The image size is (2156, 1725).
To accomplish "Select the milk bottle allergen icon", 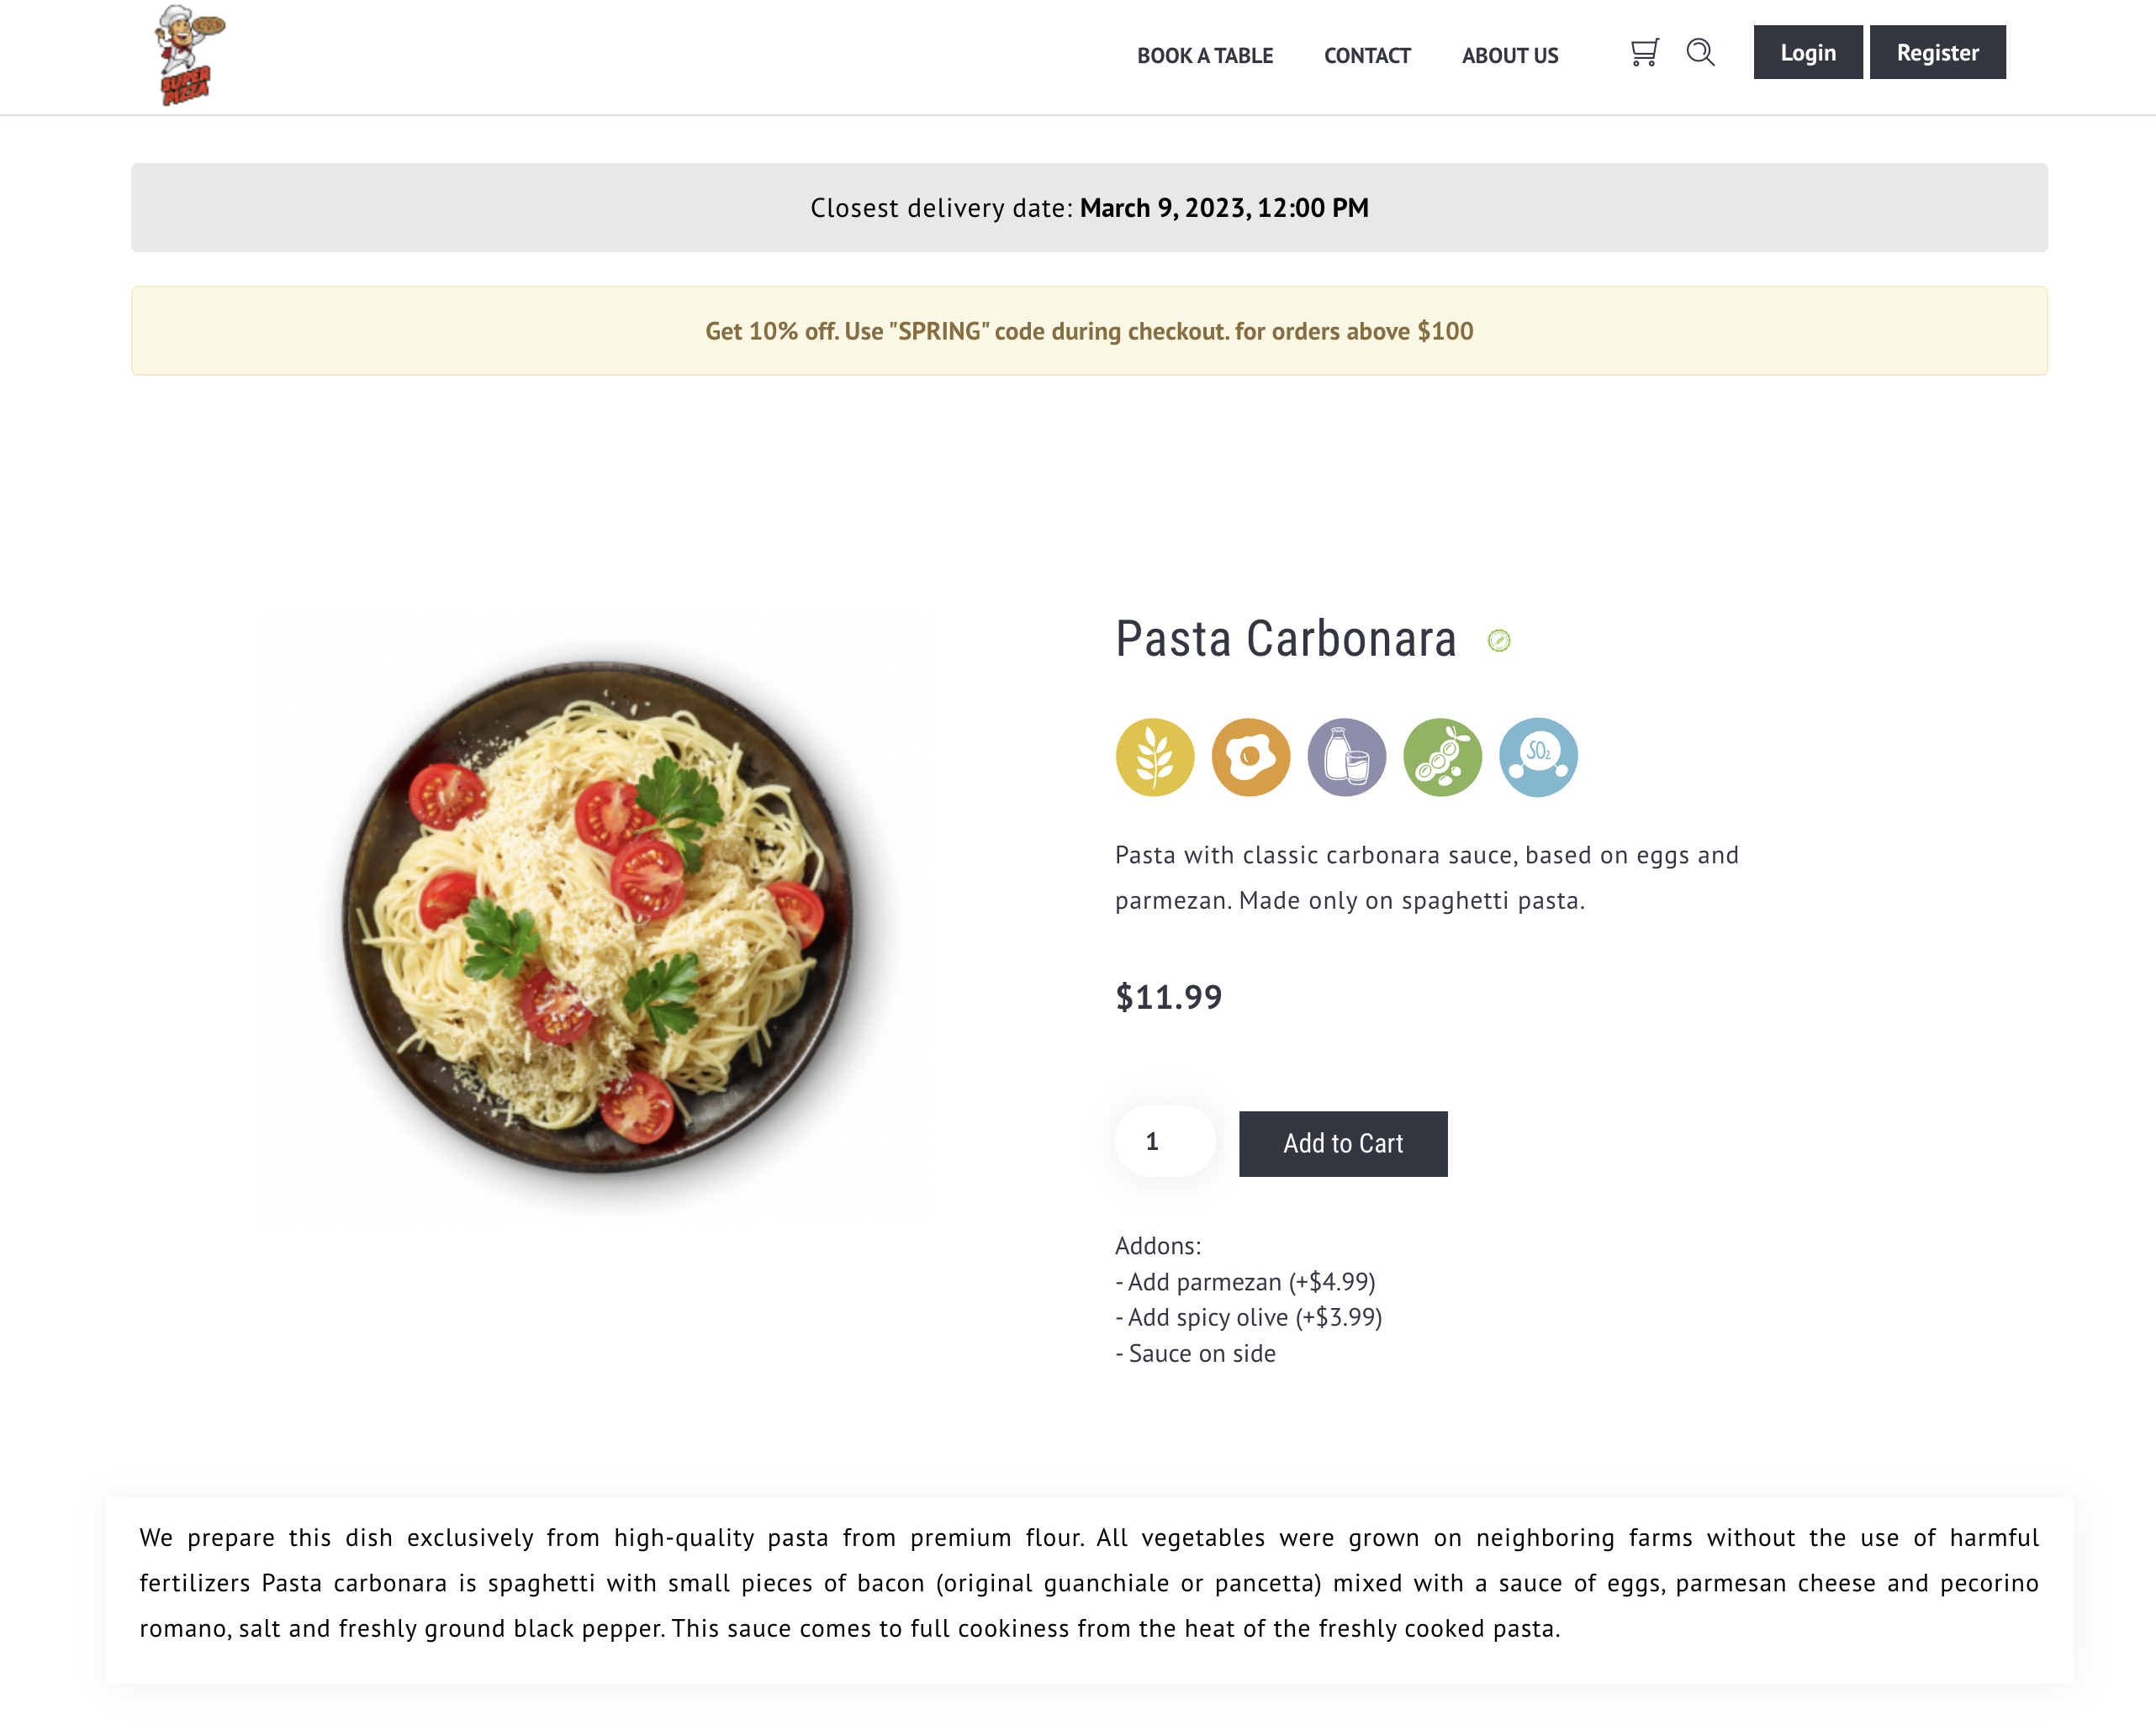I will 1346,757.
